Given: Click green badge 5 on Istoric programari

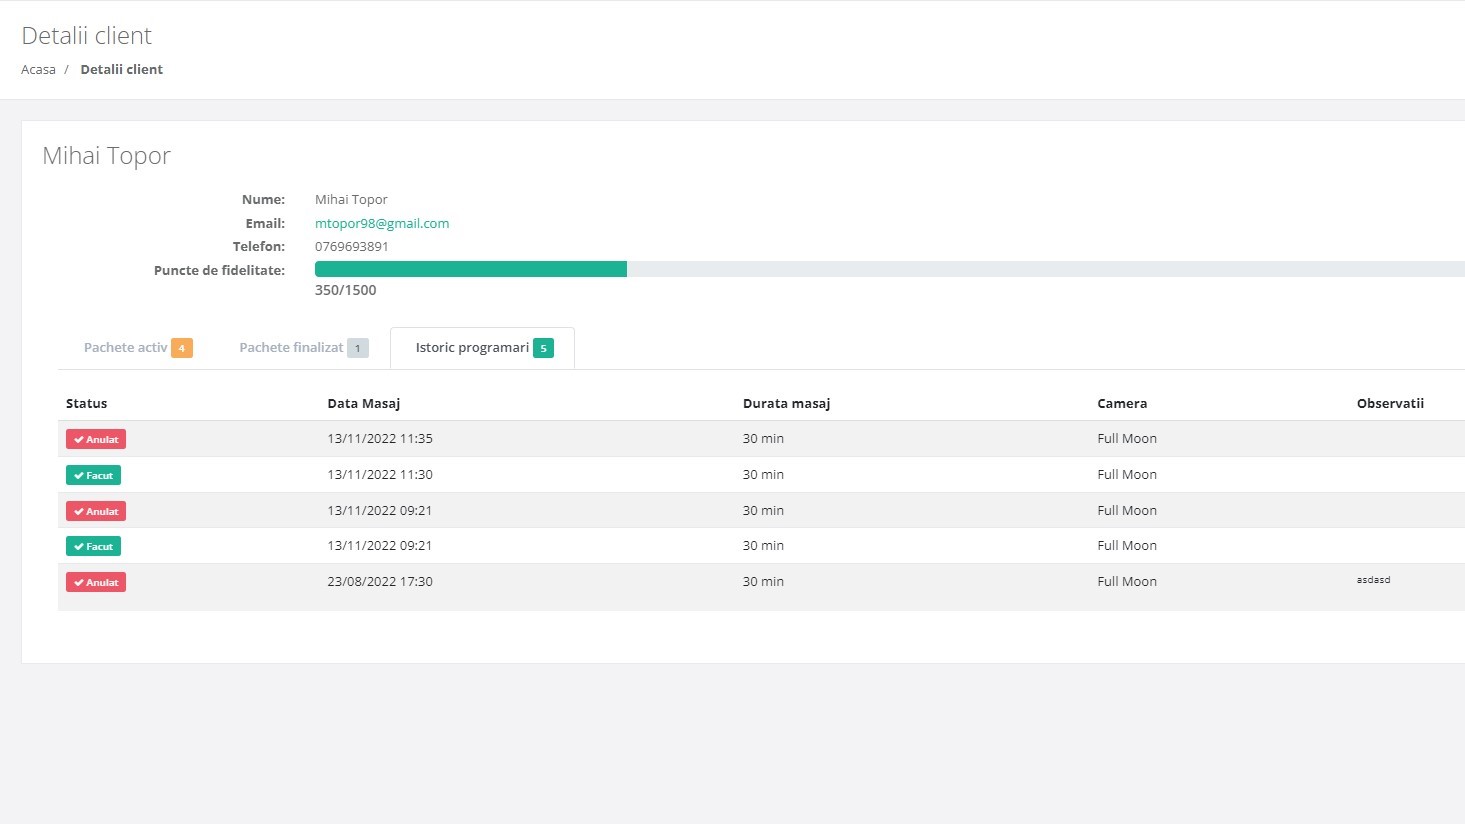Looking at the screenshot, I should (x=543, y=348).
